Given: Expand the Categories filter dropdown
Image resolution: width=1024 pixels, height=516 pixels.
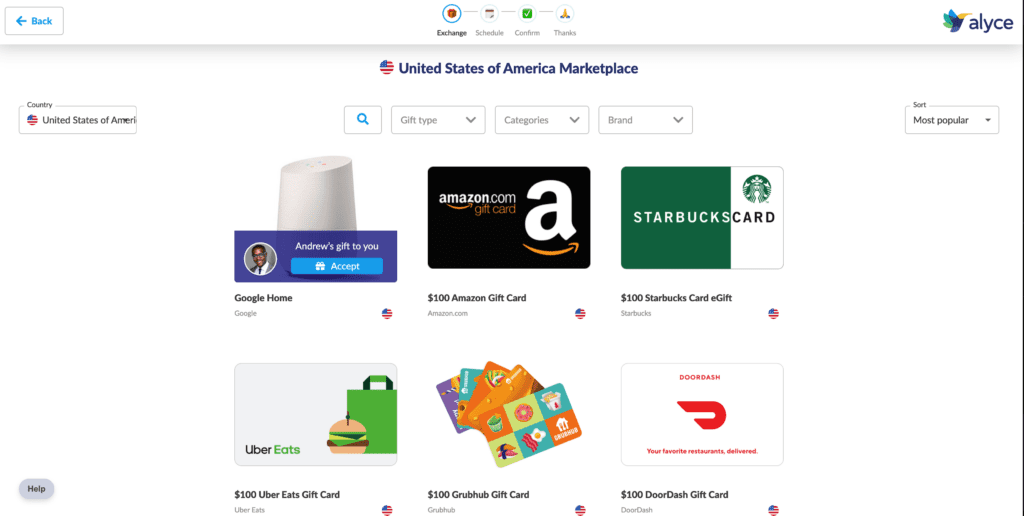Looking at the screenshot, I should coord(542,120).
